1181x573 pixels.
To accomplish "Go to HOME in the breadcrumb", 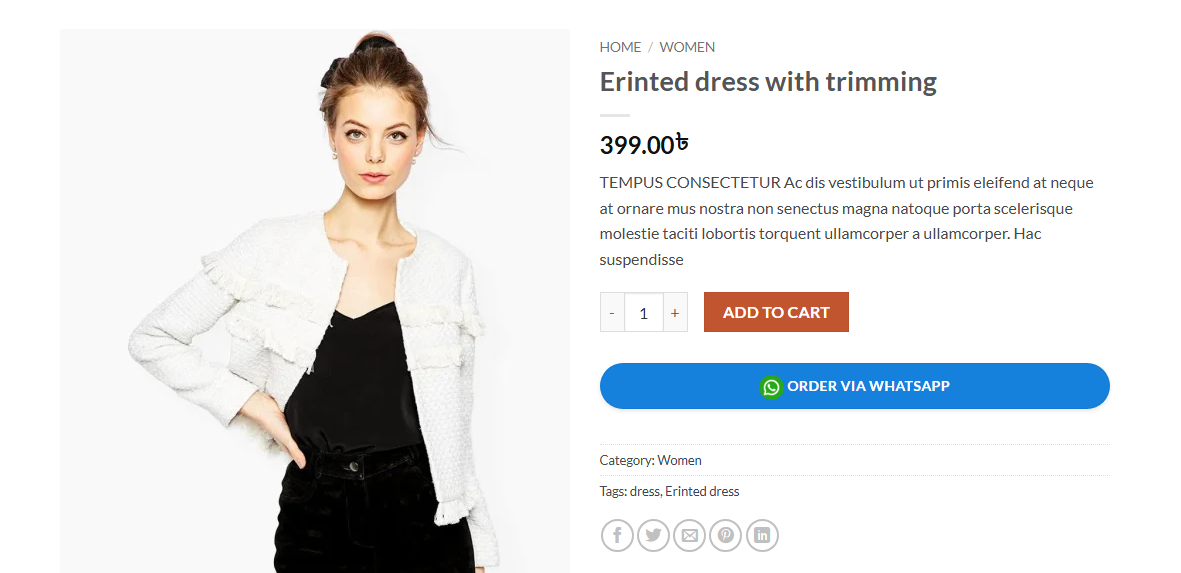I will [620, 47].
